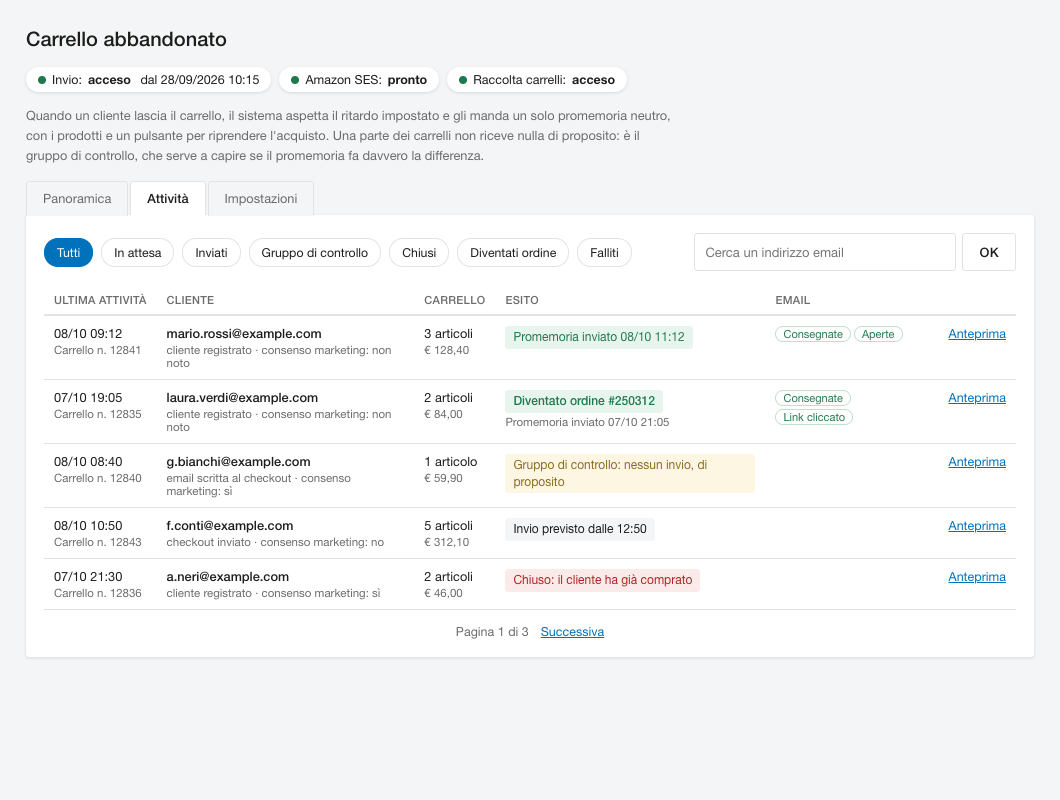Screen dimensions: 1060x800
Task: Select email laura.verdi@example.com
Action: pos(242,398)
